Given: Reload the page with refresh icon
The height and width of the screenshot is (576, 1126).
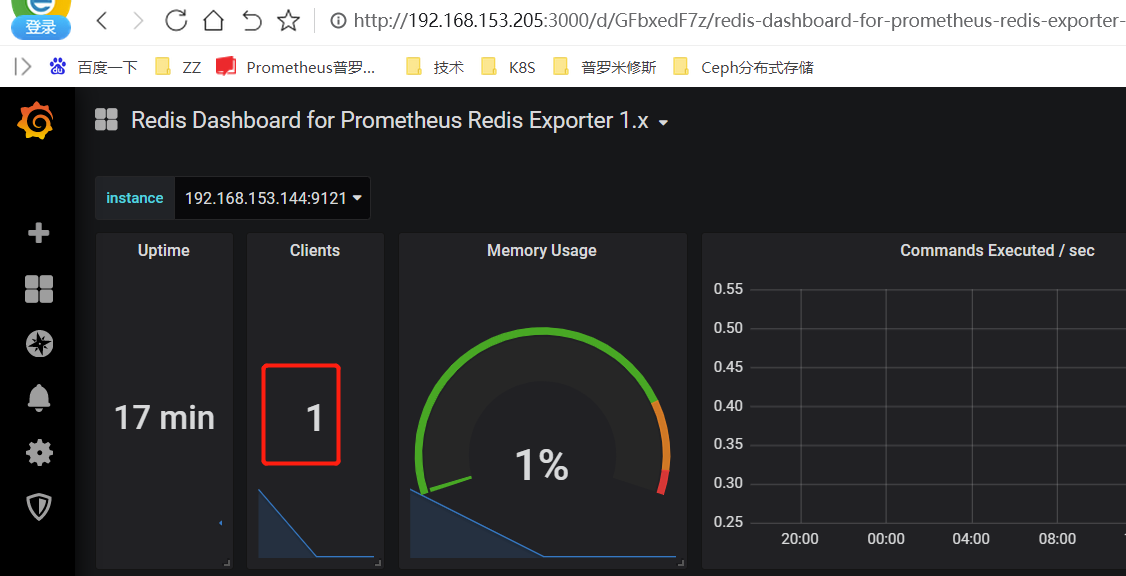Looking at the screenshot, I should (x=176, y=21).
